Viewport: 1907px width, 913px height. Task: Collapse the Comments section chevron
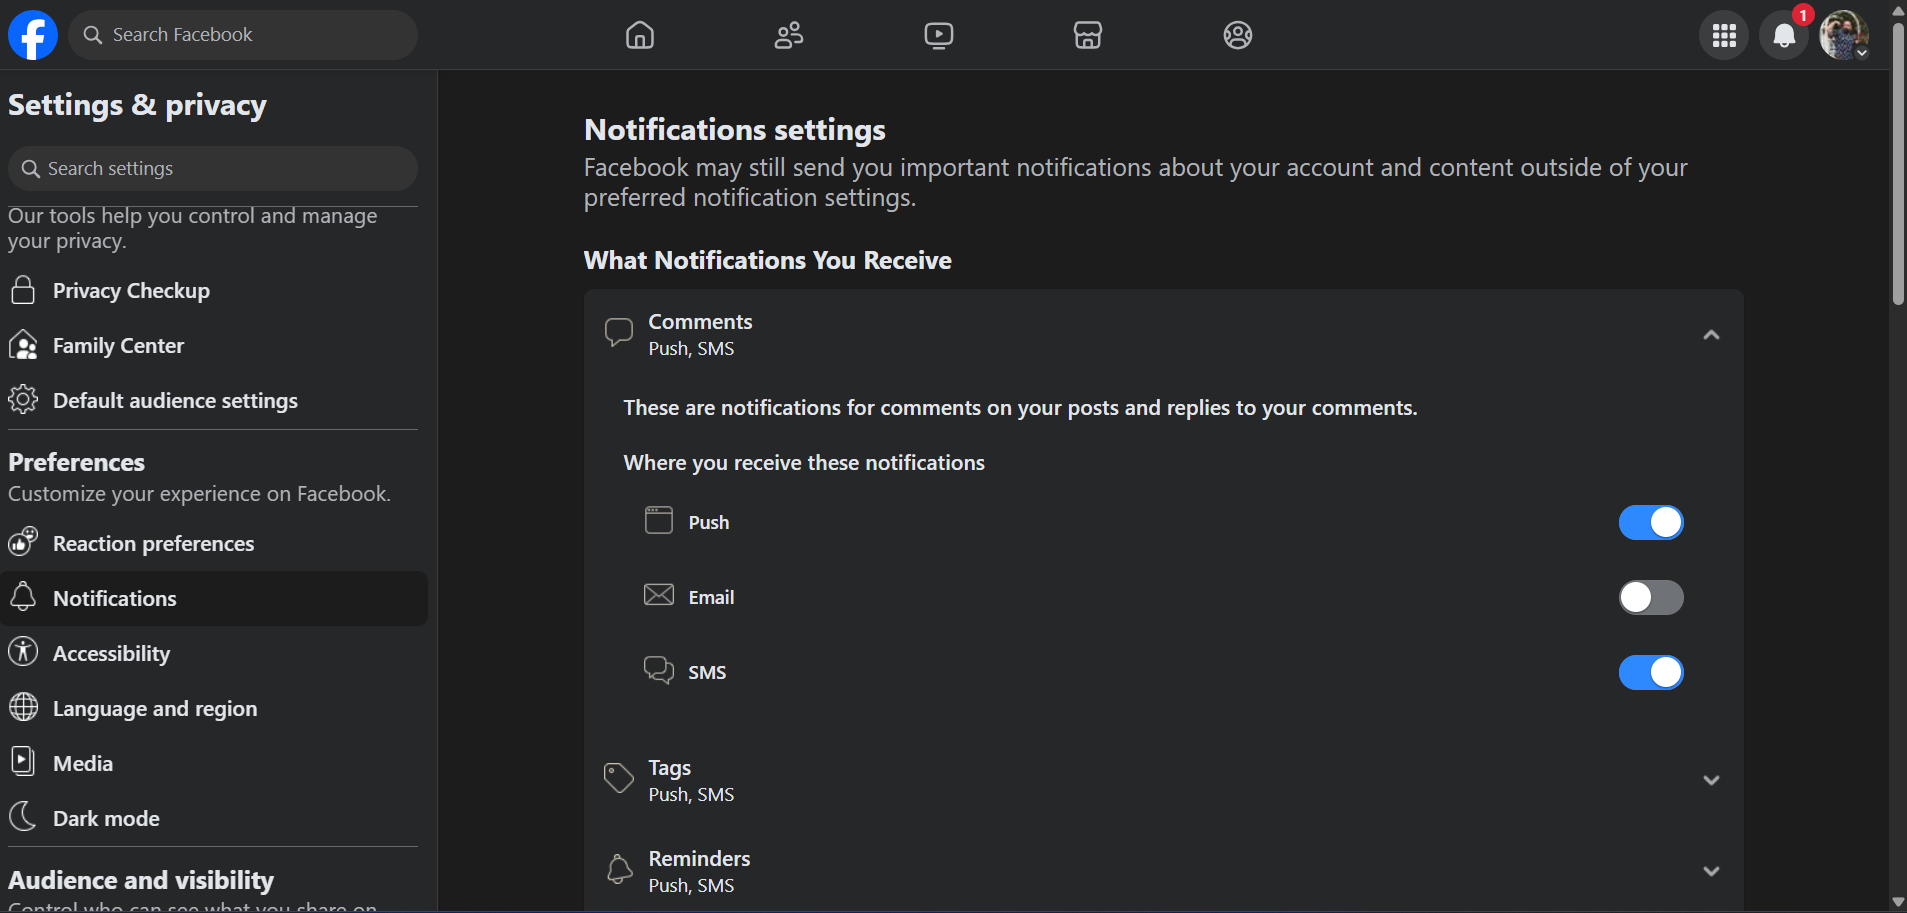[x=1711, y=335]
